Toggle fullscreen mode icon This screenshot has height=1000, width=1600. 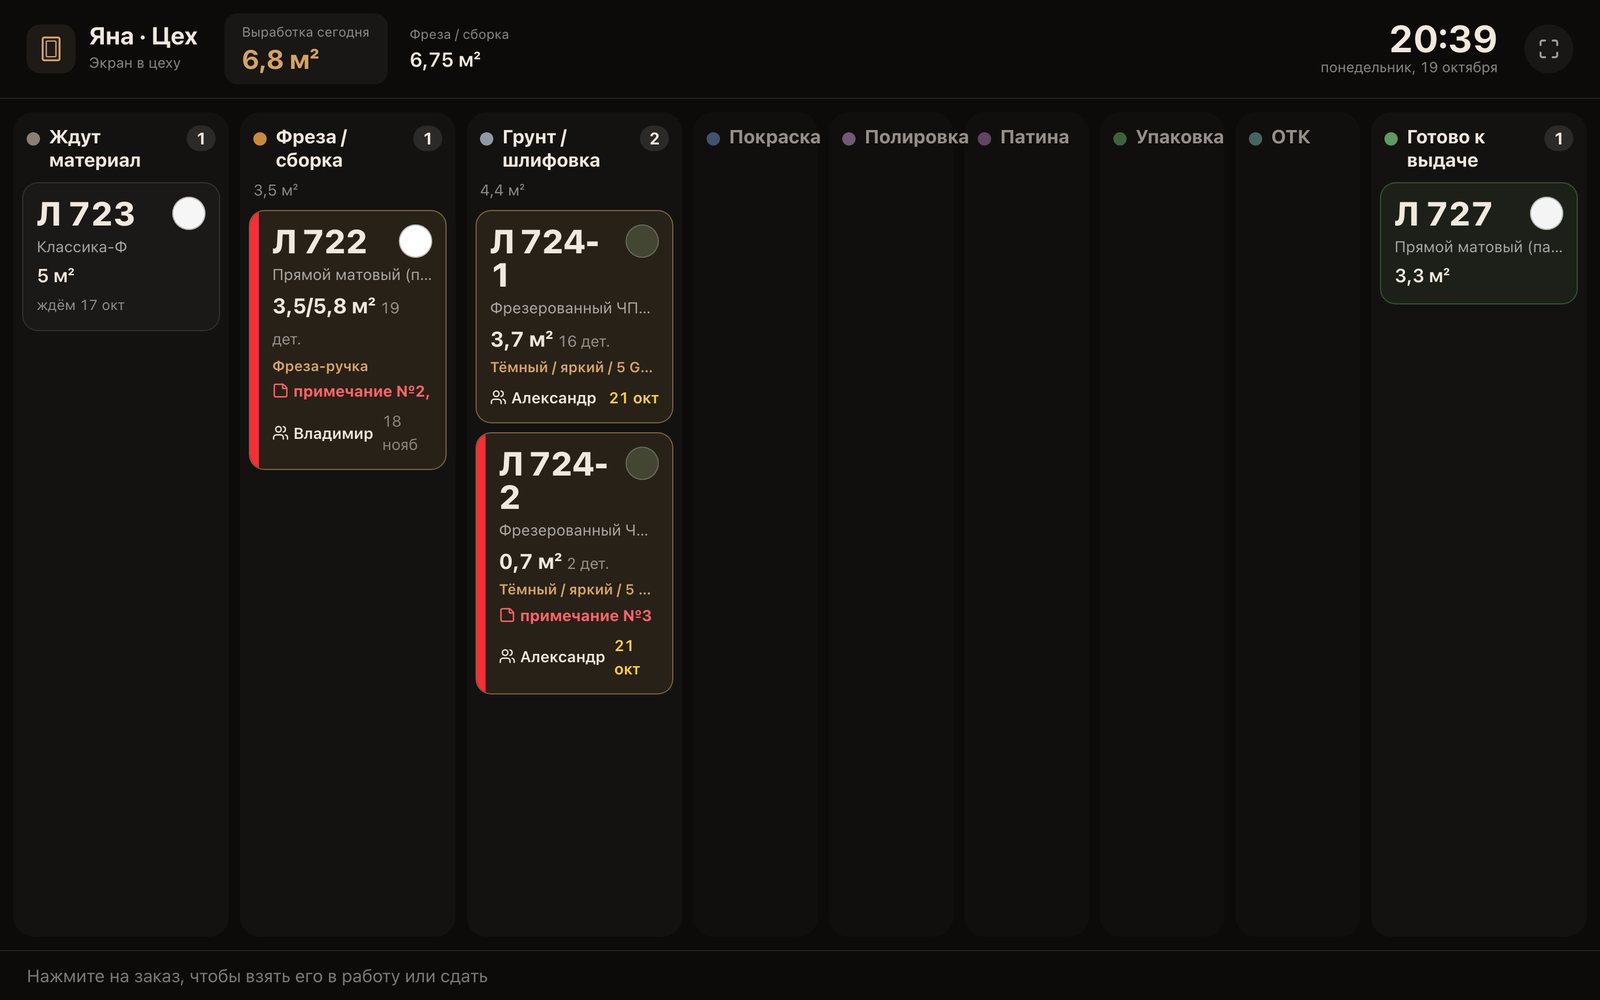[1548, 49]
